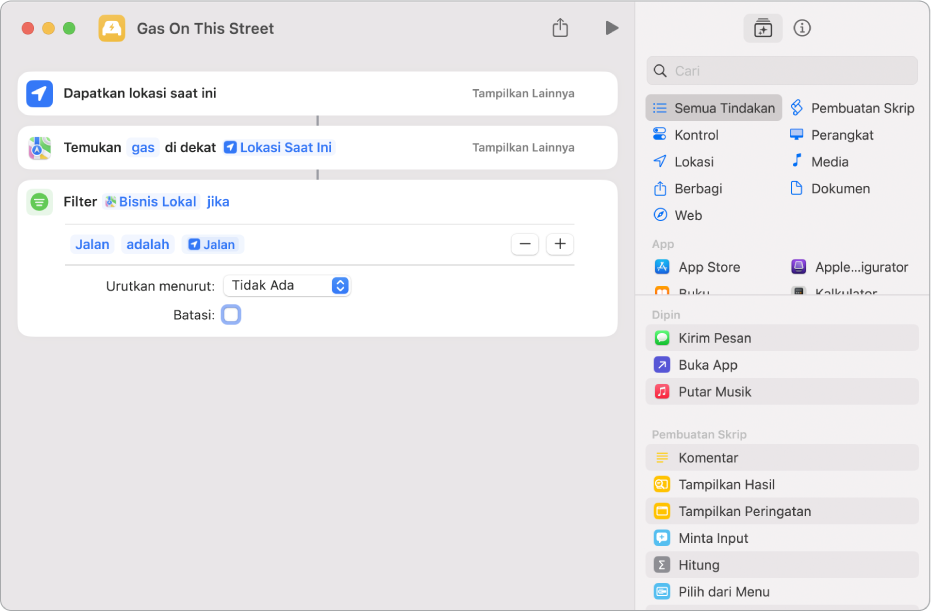Click the Share shortcut icon in toolbar
Viewport: 931px width, 612px height.
[x=560, y=28]
